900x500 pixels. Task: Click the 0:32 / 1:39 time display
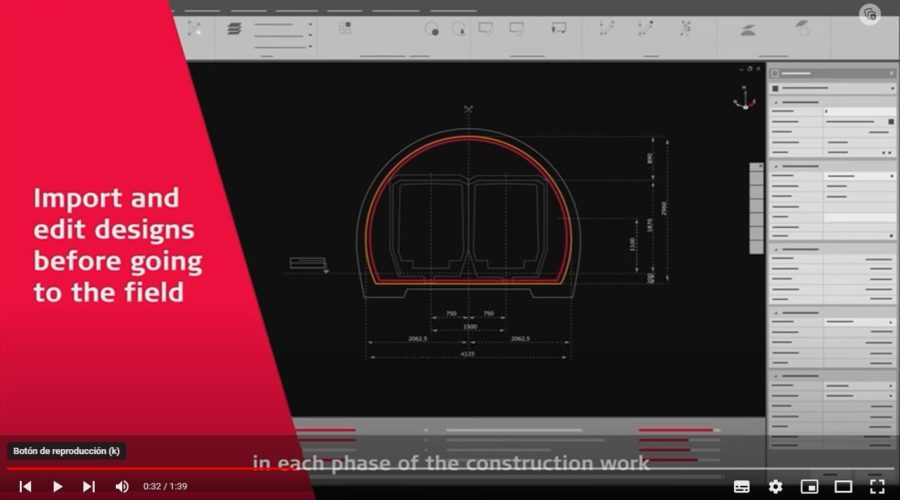point(165,486)
